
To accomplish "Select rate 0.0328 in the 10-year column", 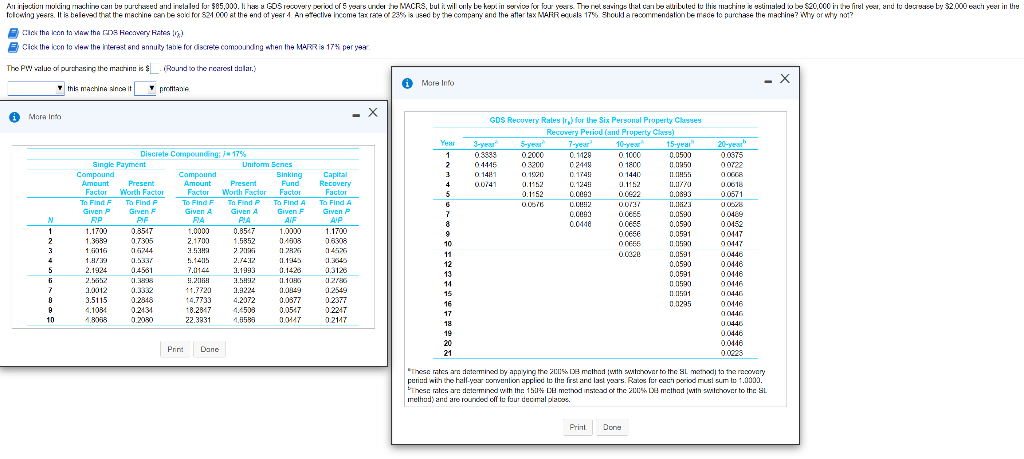I will (x=630, y=253).
